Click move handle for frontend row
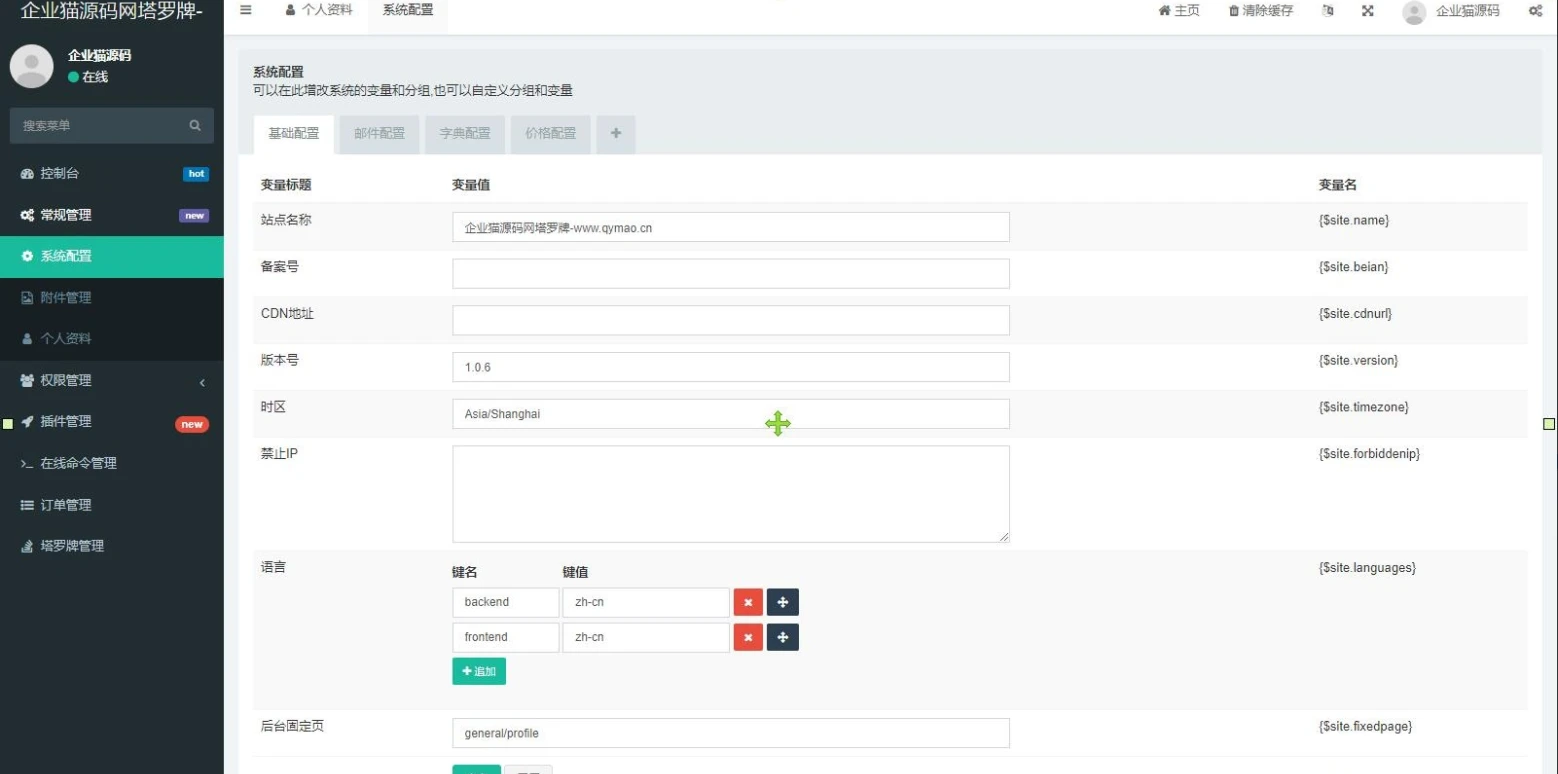This screenshot has height=774, width=1558. (x=783, y=637)
